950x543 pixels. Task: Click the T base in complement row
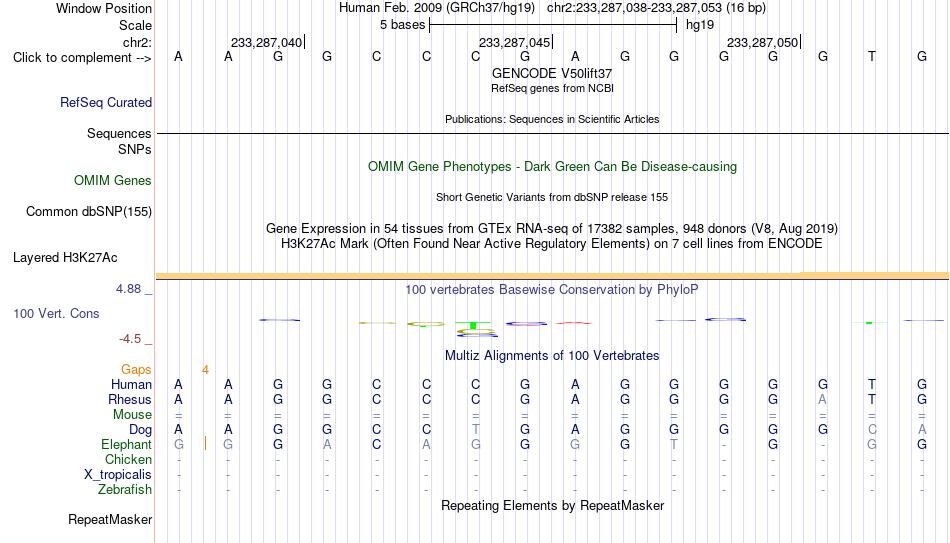872,56
